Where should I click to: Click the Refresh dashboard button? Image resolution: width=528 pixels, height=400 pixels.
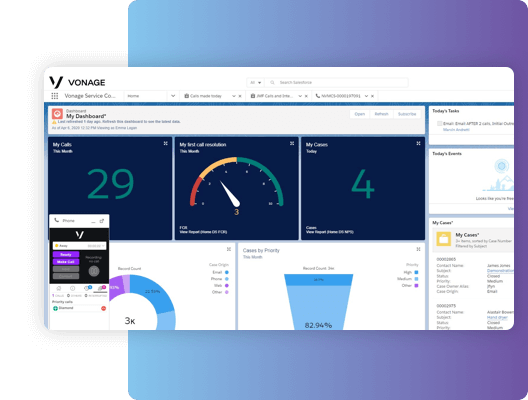pyautogui.click(x=382, y=114)
